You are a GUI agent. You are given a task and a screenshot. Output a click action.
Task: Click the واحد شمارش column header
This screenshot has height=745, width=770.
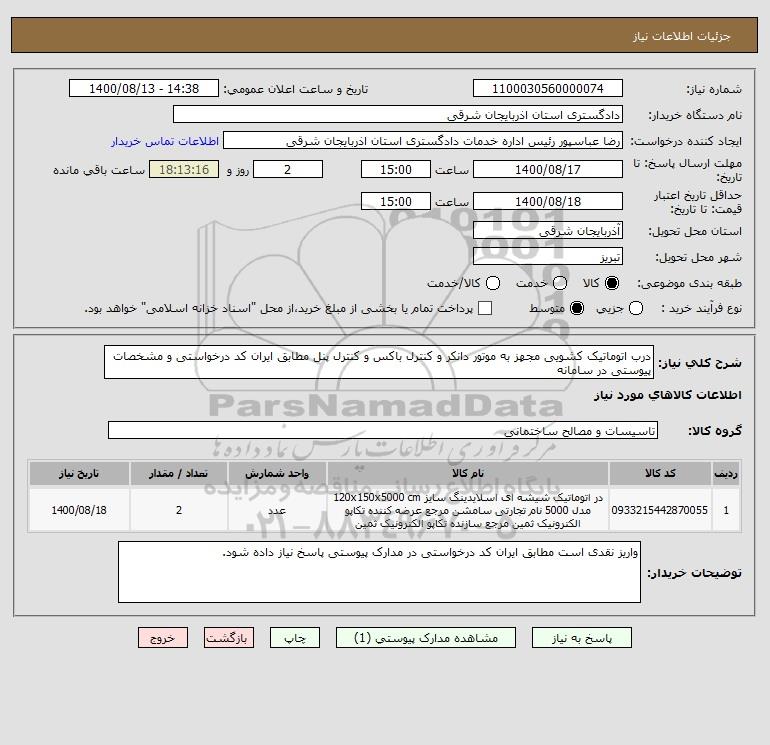tap(277, 473)
